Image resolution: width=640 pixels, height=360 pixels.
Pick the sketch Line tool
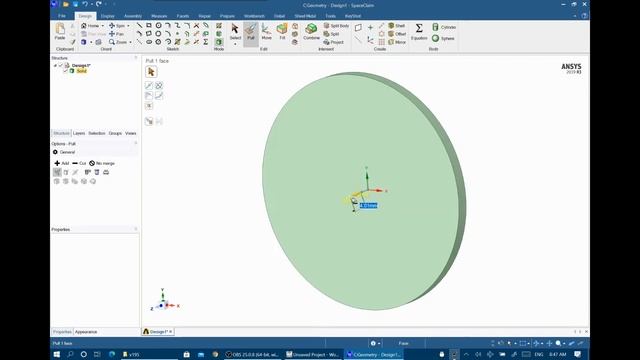[140, 25]
